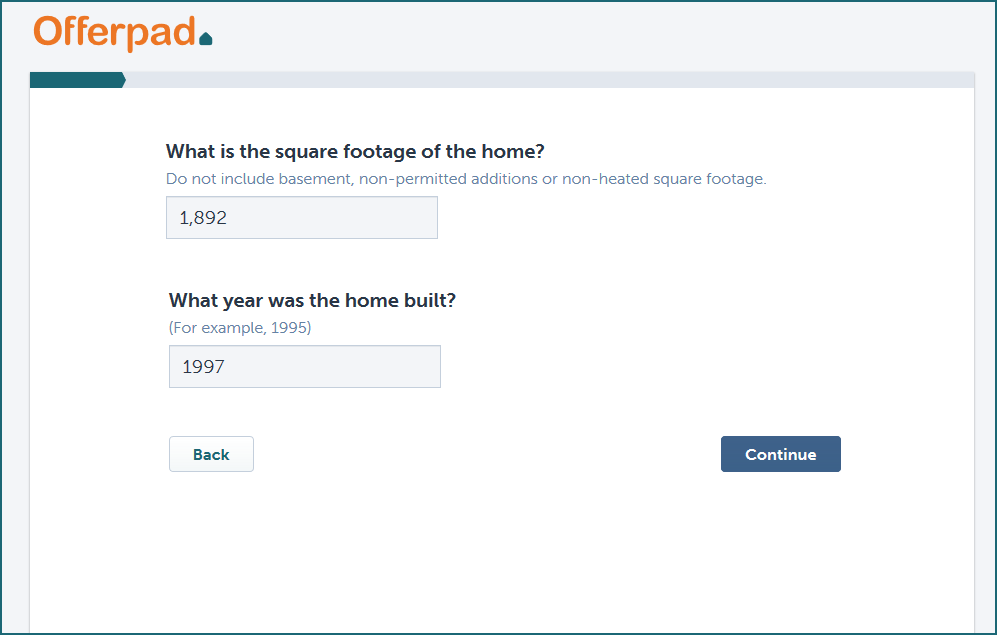The image size is (997, 635).
Task: Click the 'What year was the home built?' heading
Action: [x=312, y=300]
